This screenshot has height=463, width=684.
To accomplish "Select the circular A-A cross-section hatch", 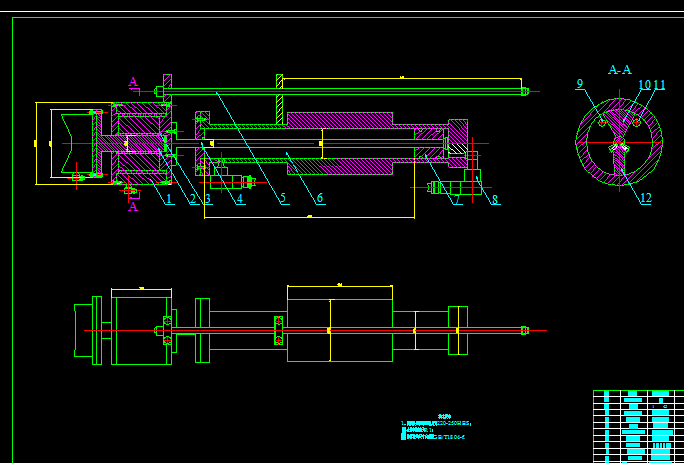I will 619,142.
